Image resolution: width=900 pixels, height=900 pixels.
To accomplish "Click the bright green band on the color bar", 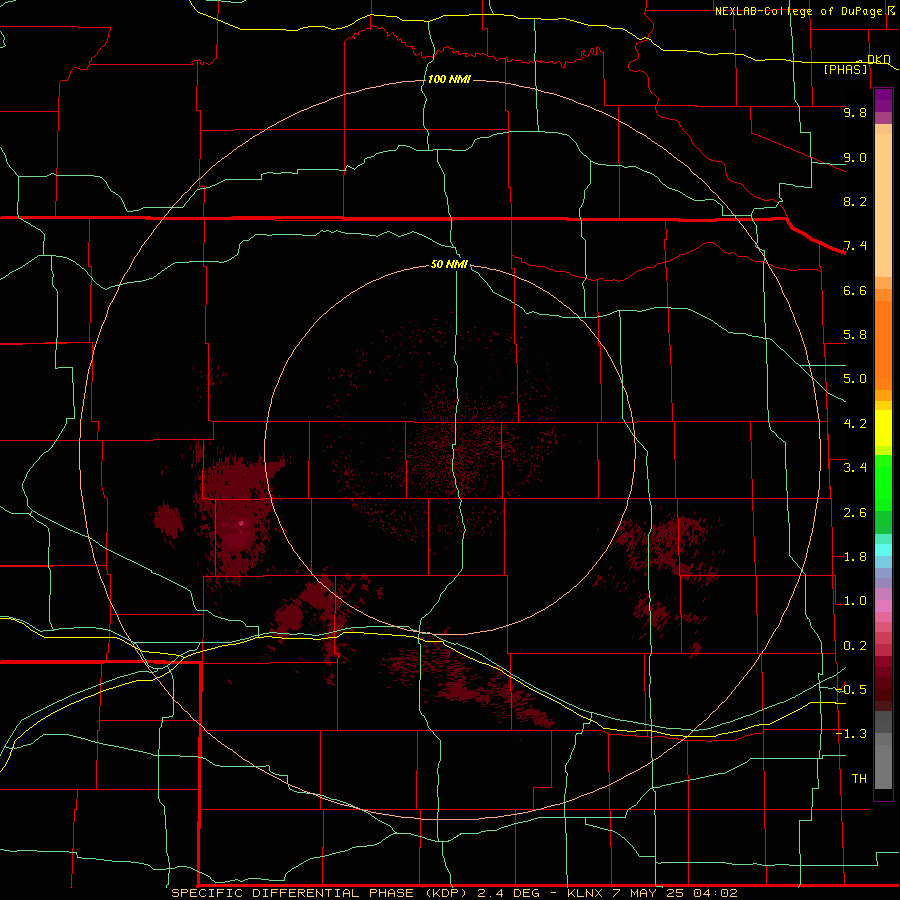I will (x=883, y=483).
